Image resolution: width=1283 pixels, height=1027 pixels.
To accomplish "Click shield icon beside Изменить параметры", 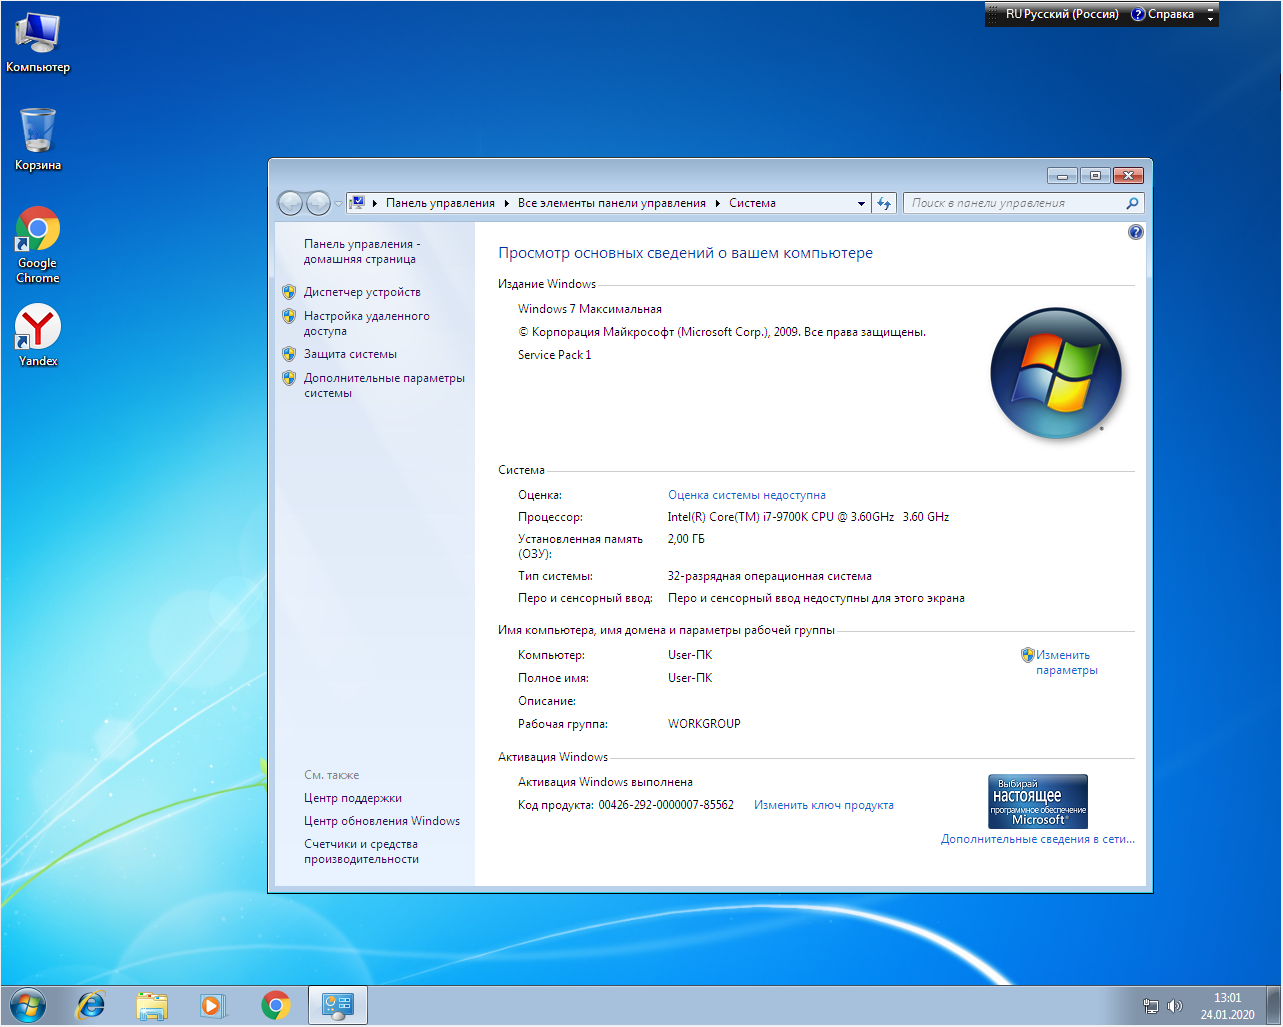I will click(1027, 655).
